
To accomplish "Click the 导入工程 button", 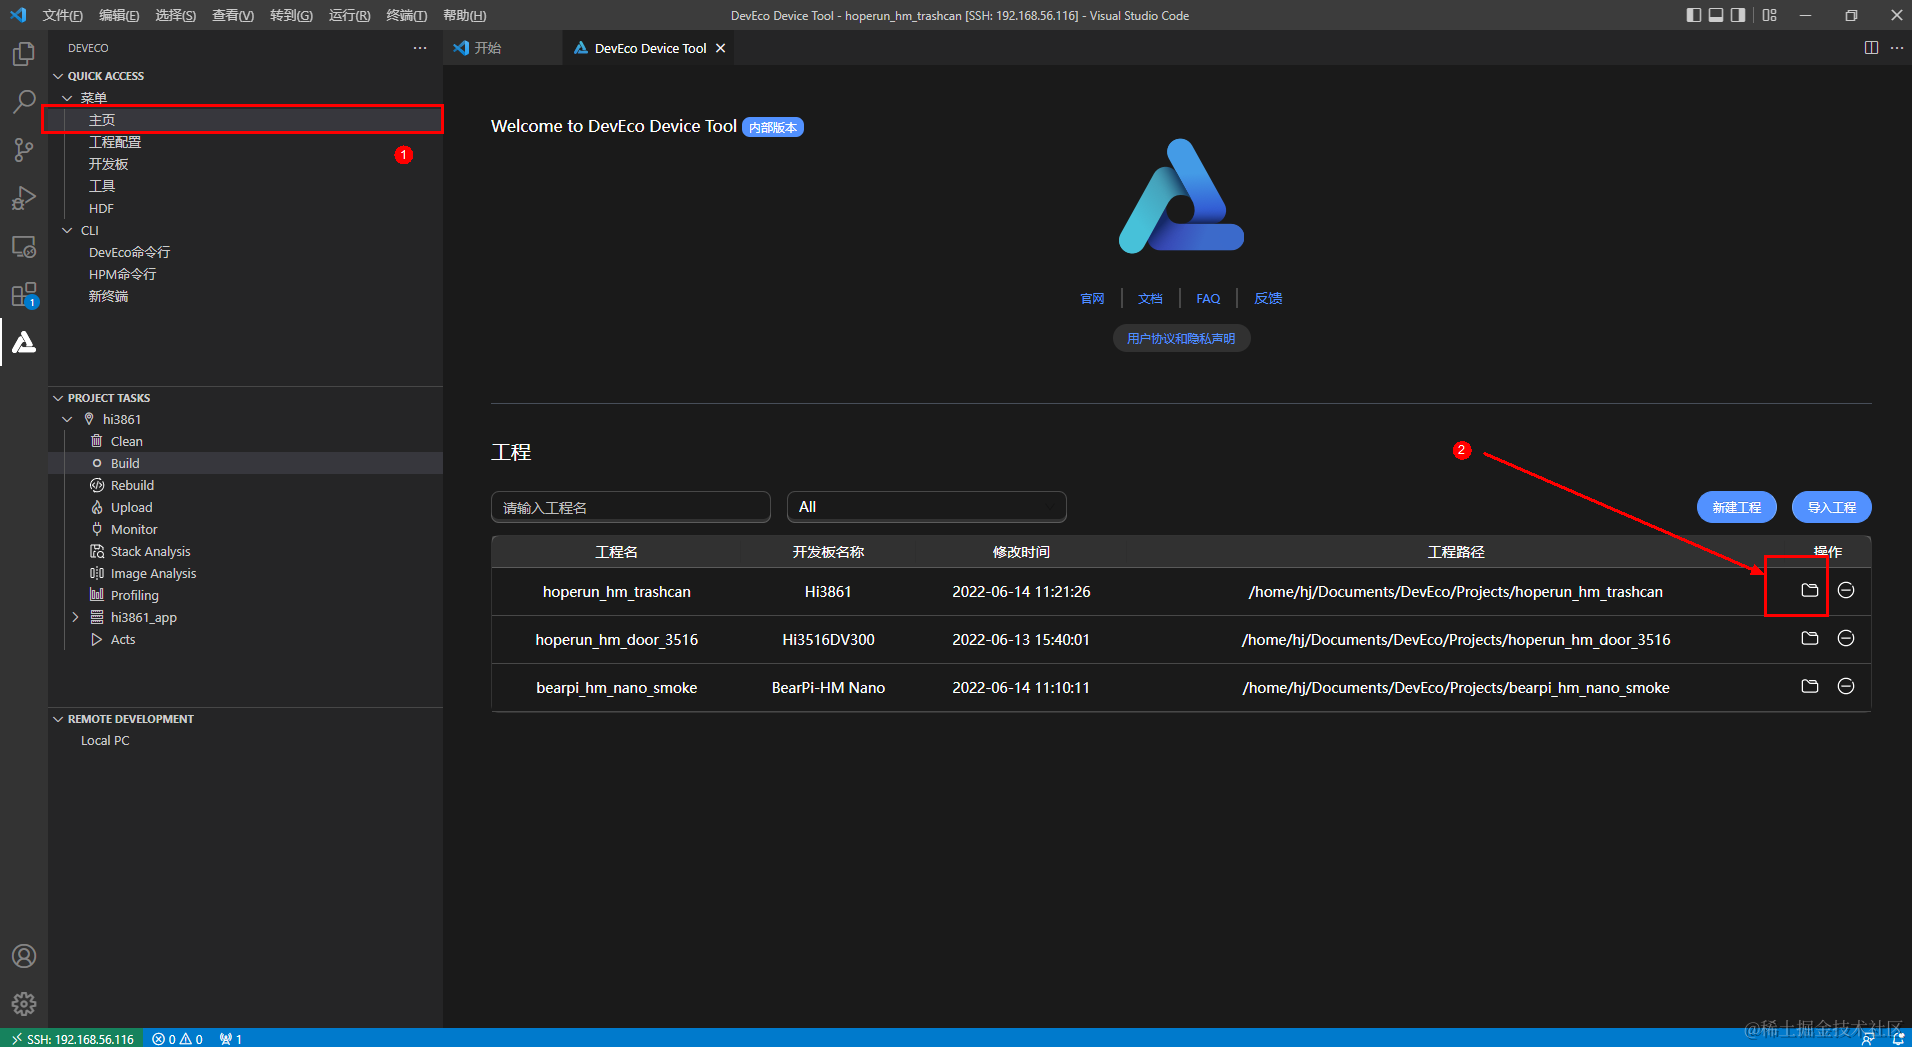I will [x=1832, y=507].
